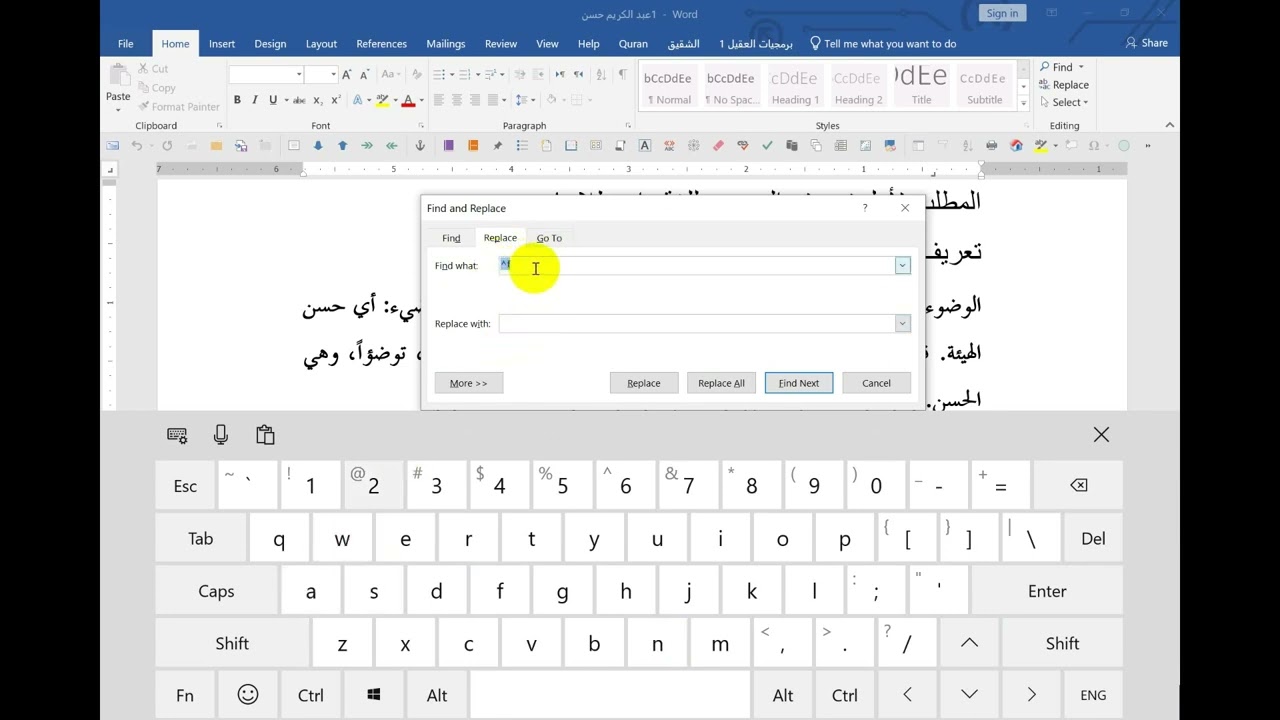Screen dimensions: 1280x720
Task: Open keyboard layout settings icon
Action: tap(177, 434)
